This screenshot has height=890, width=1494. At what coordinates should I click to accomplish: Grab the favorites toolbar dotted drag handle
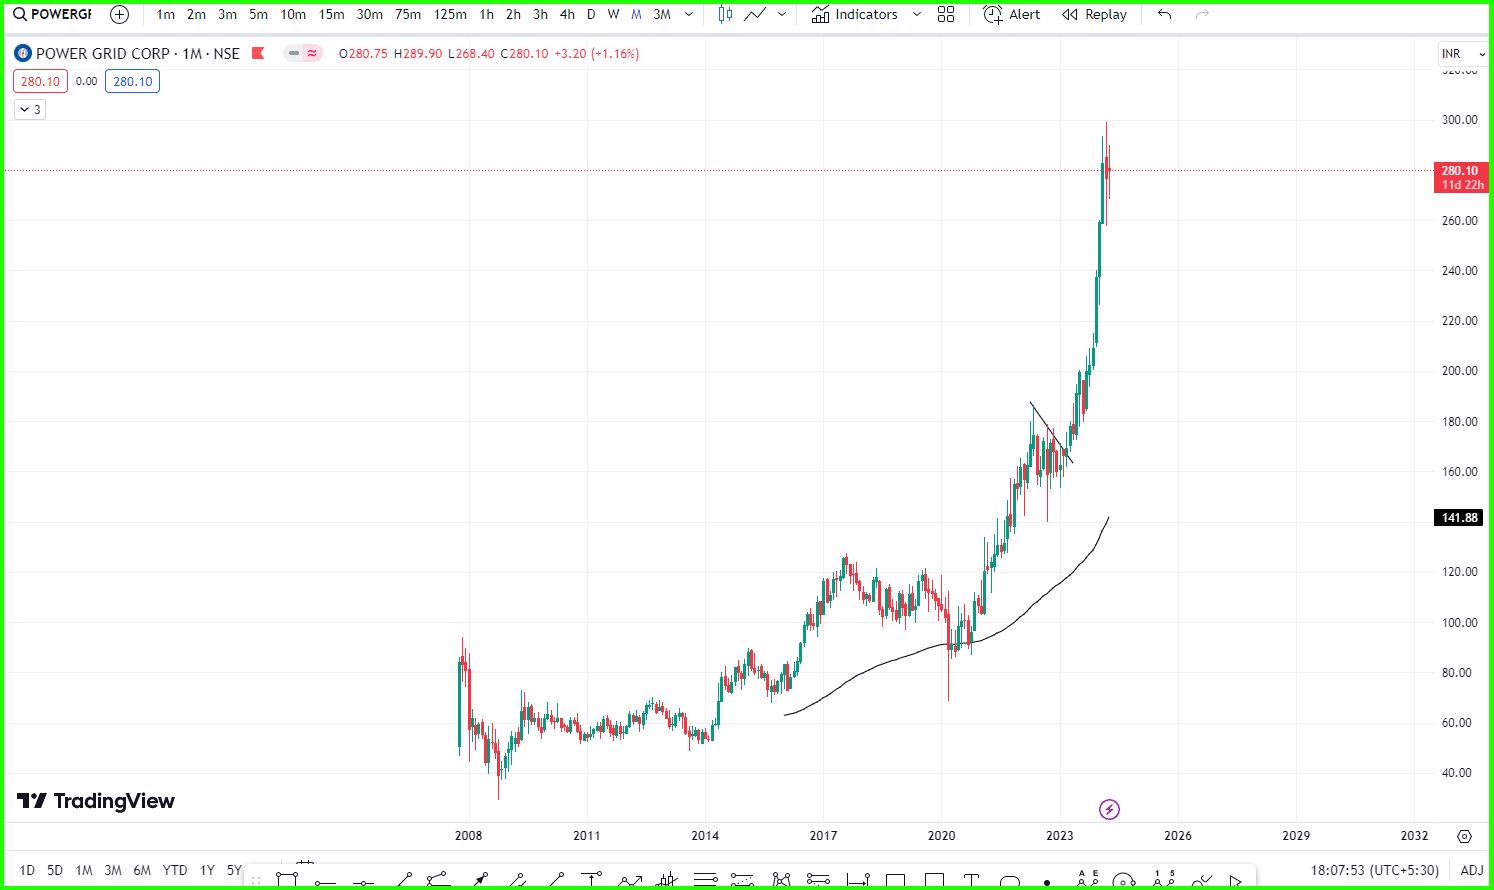pos(256,881)
